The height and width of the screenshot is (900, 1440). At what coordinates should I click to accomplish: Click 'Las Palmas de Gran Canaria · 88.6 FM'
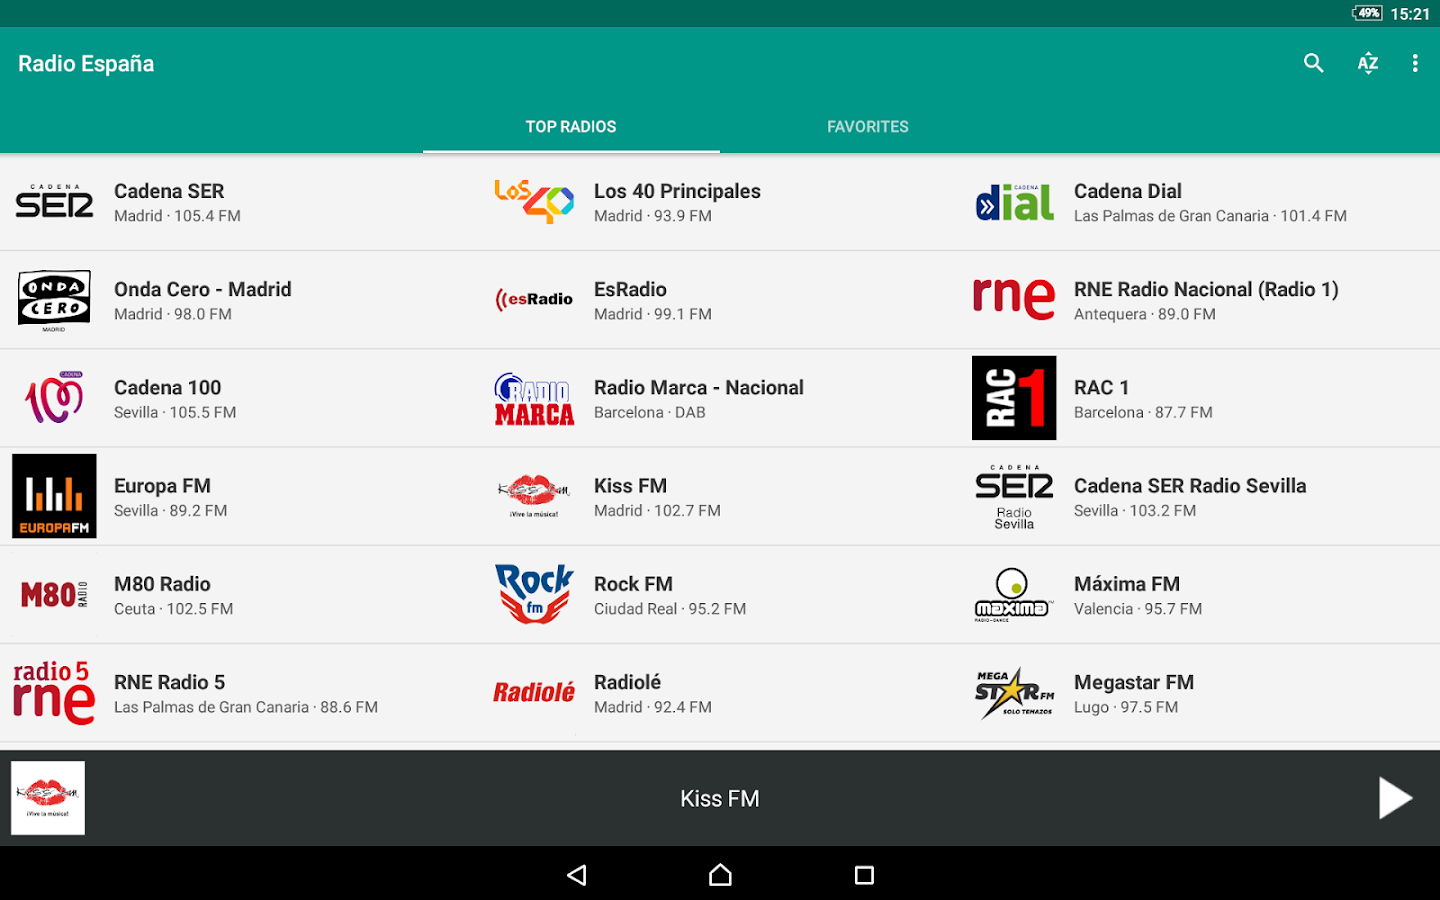(246, 707)
